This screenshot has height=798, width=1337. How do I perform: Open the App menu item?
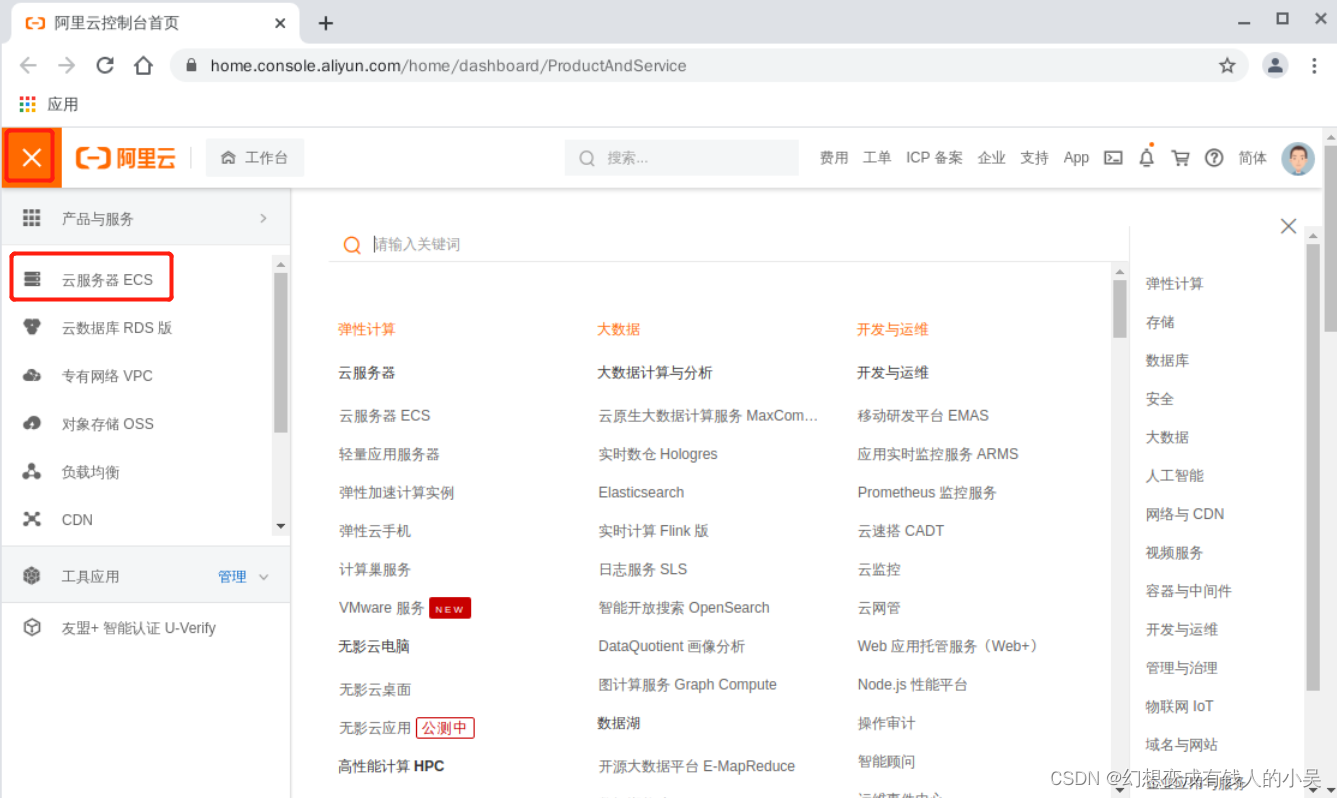[1076, 158]
